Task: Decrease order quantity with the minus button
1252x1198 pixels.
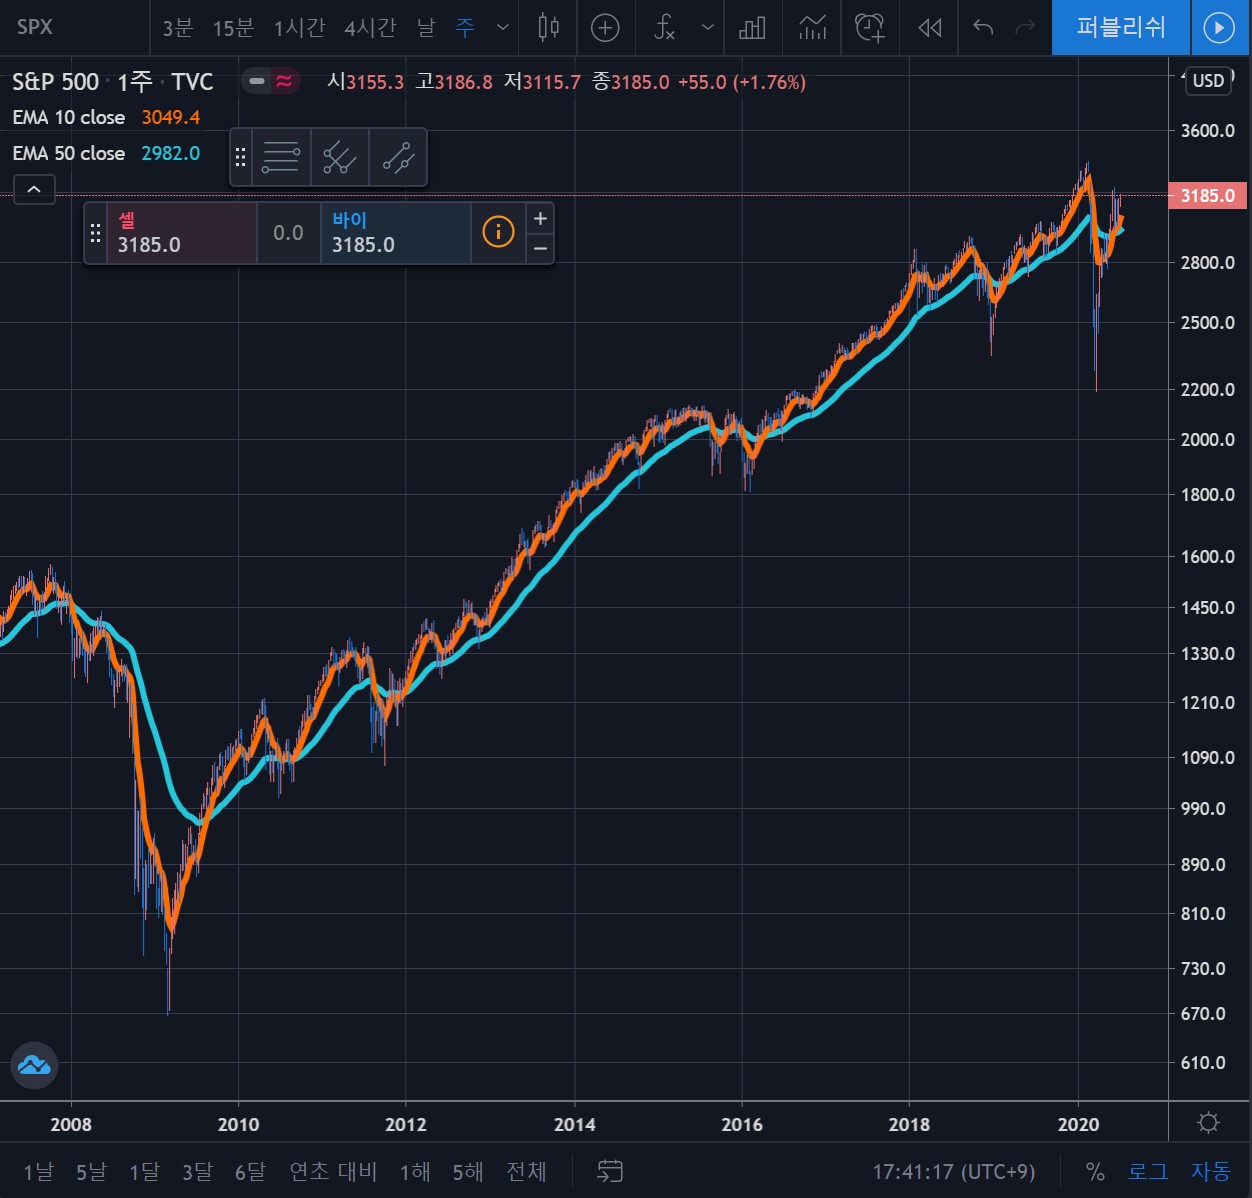Action: click(540, 248)
